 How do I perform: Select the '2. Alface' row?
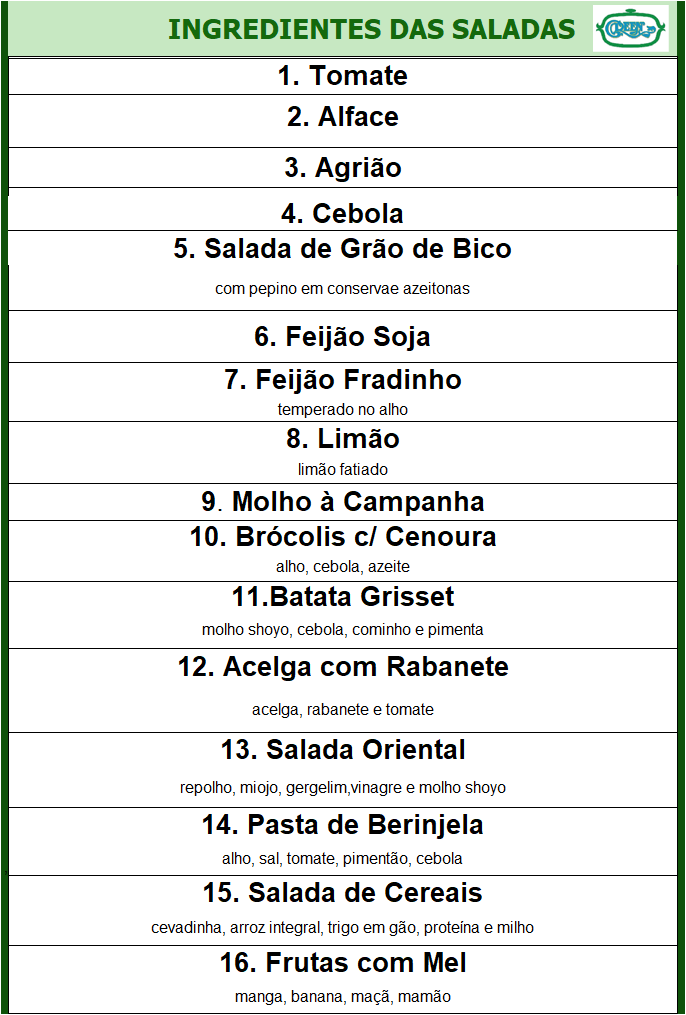click(x=342, y=121)
